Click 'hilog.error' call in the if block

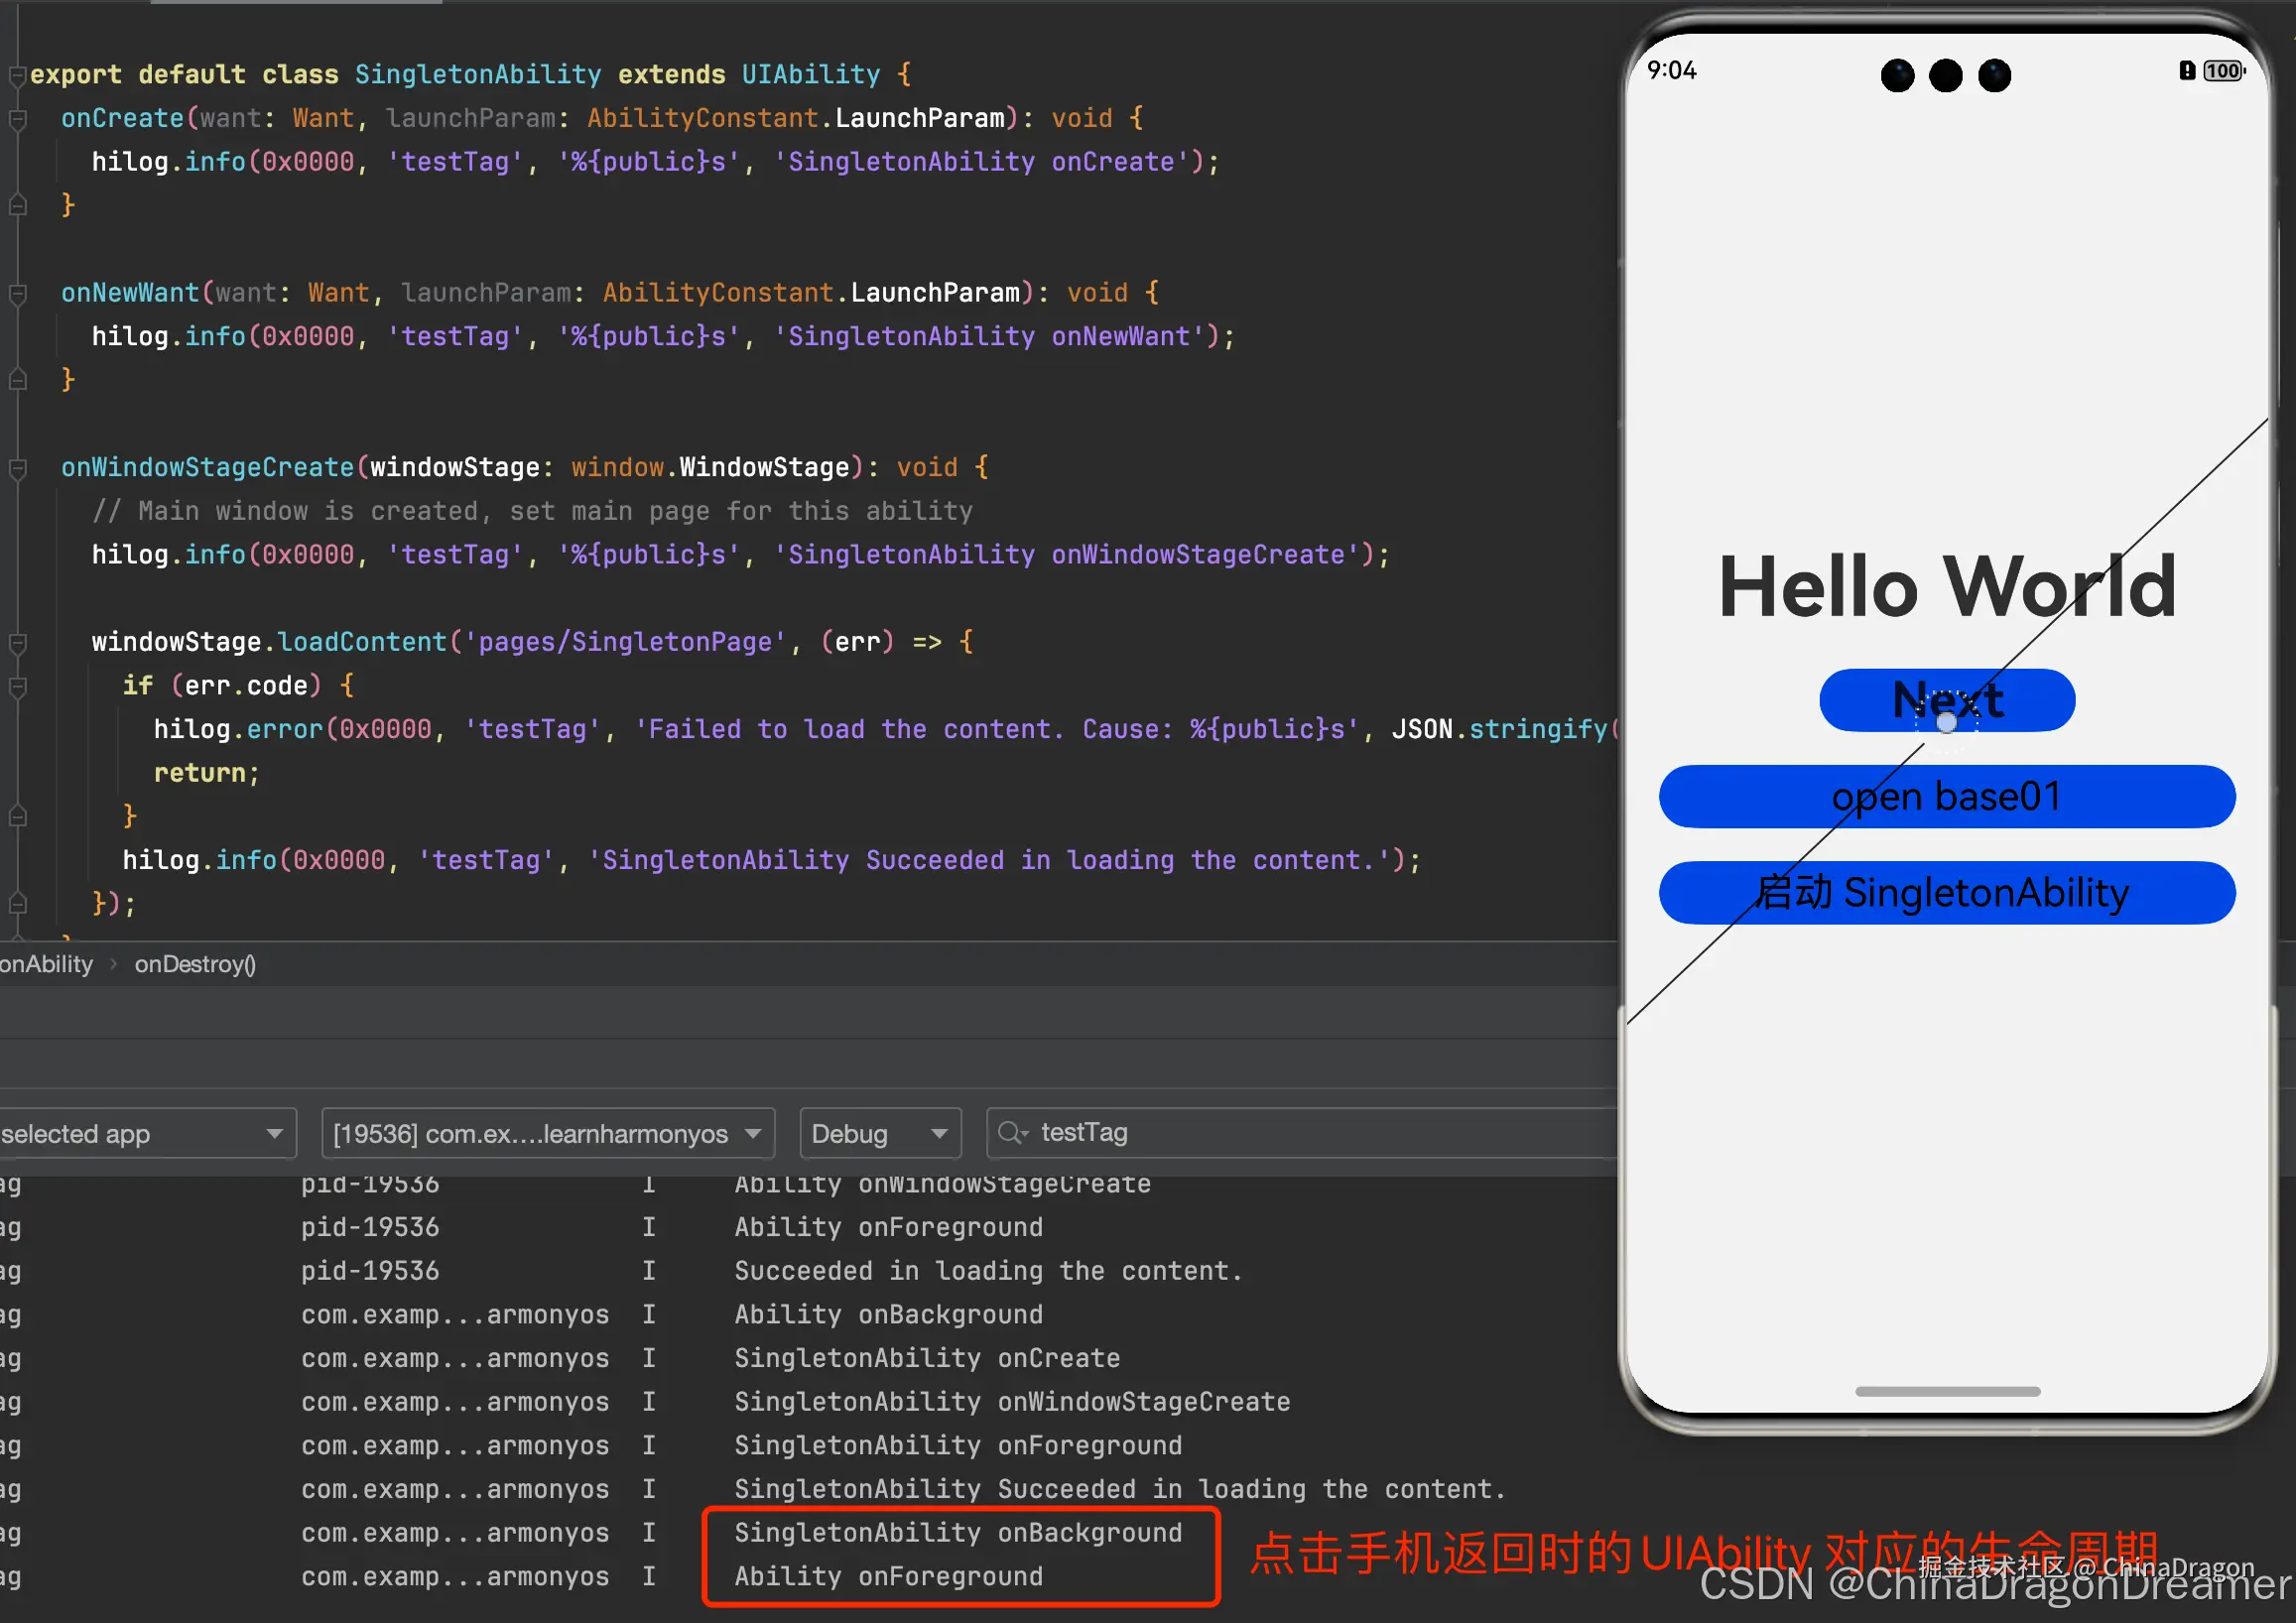coord(238,730)
